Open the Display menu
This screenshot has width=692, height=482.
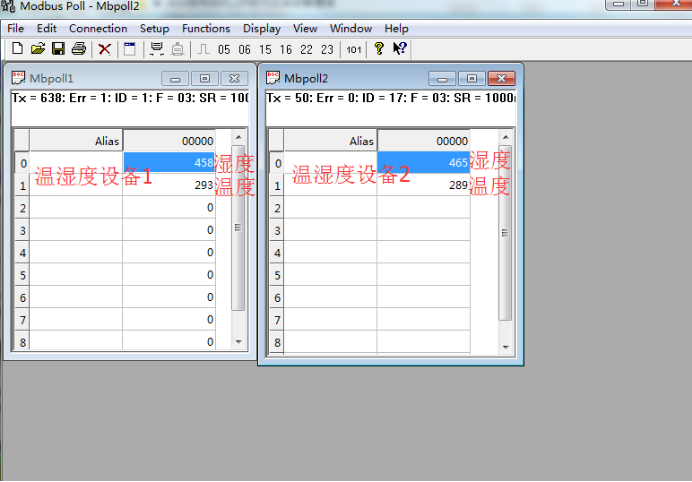(x=262, y=29)
